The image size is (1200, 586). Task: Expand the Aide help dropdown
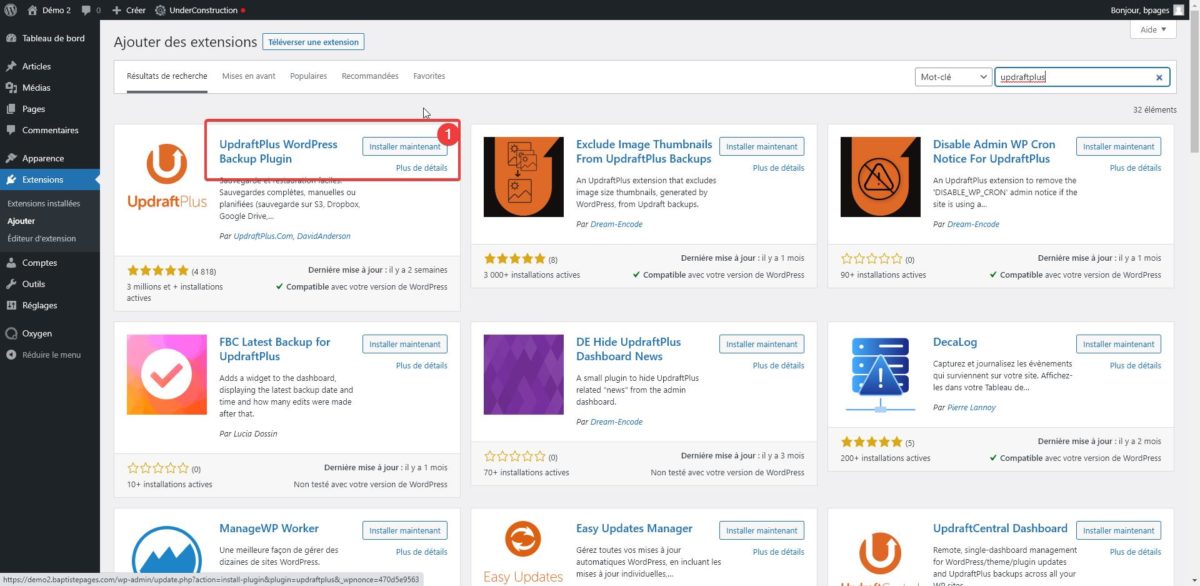[1153, 30]
